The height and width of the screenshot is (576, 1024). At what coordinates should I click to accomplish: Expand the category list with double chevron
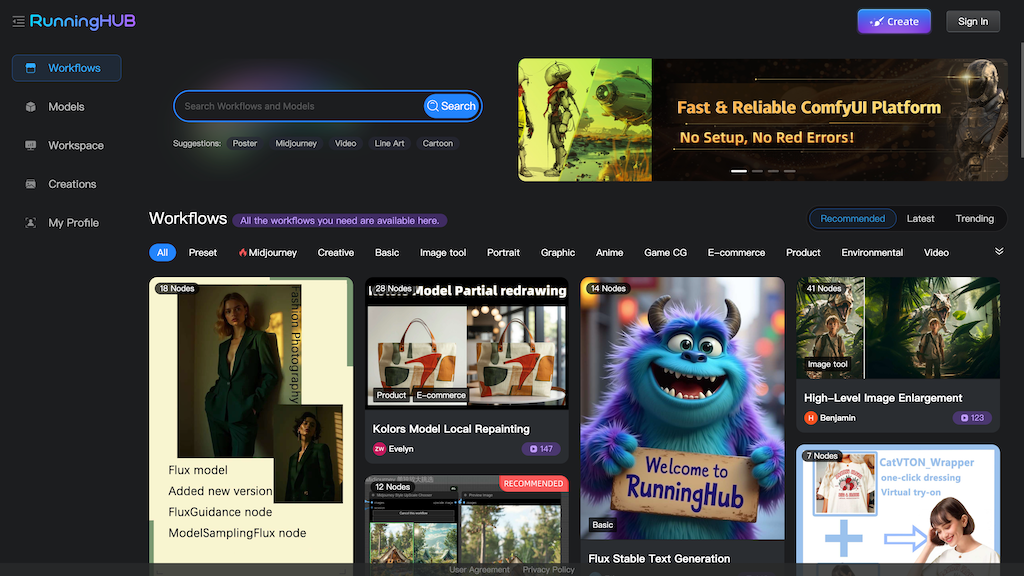998,251
